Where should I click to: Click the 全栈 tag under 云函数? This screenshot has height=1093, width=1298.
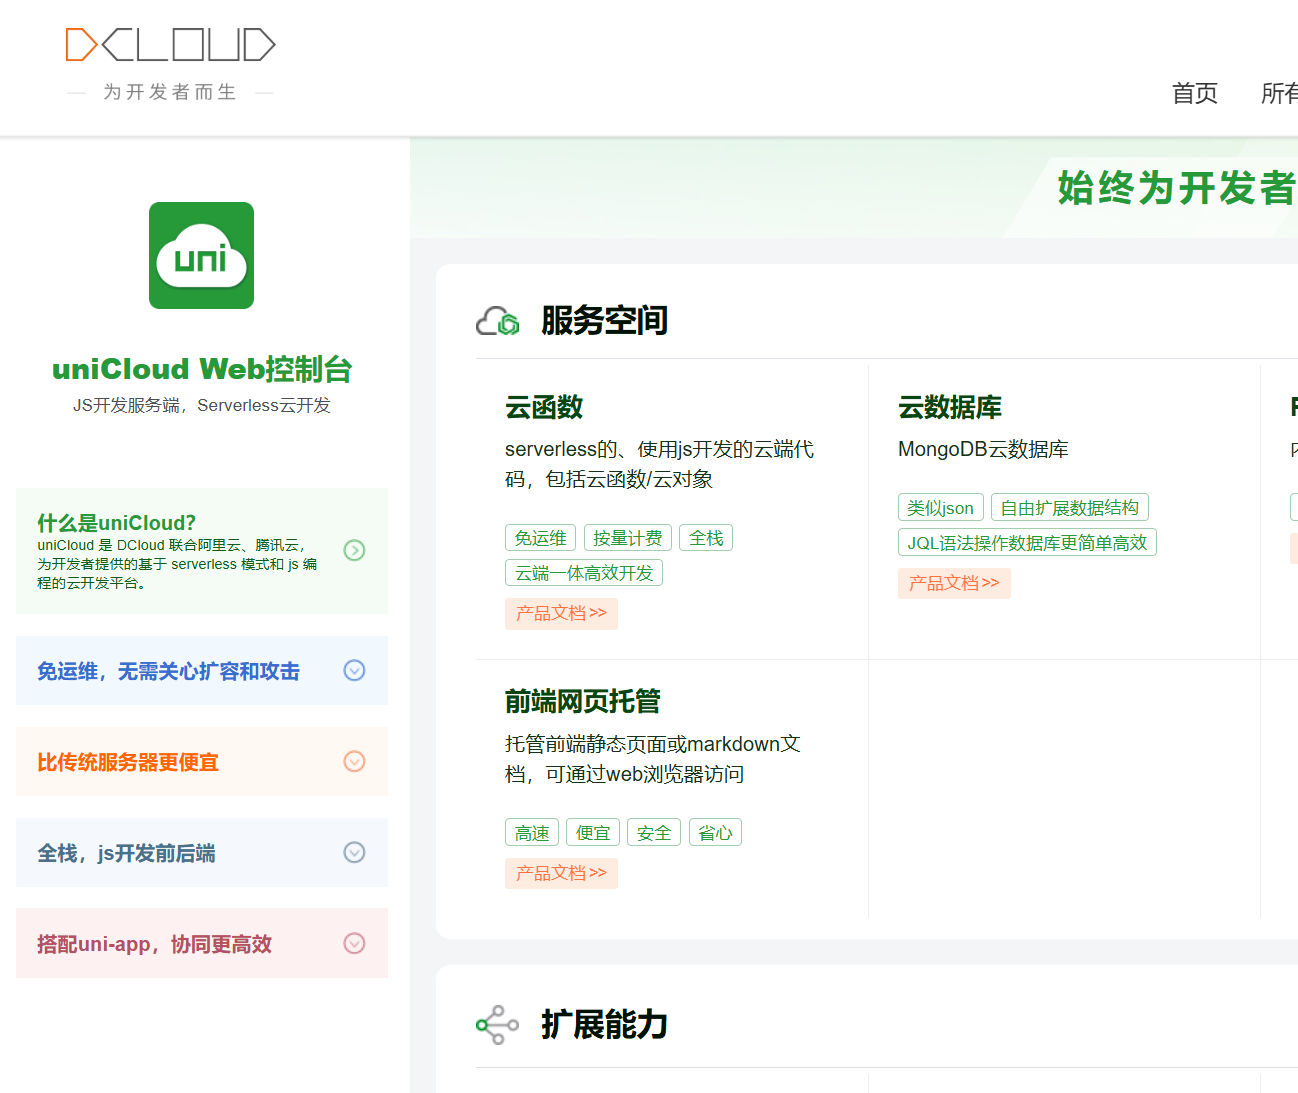coord(706,538)
